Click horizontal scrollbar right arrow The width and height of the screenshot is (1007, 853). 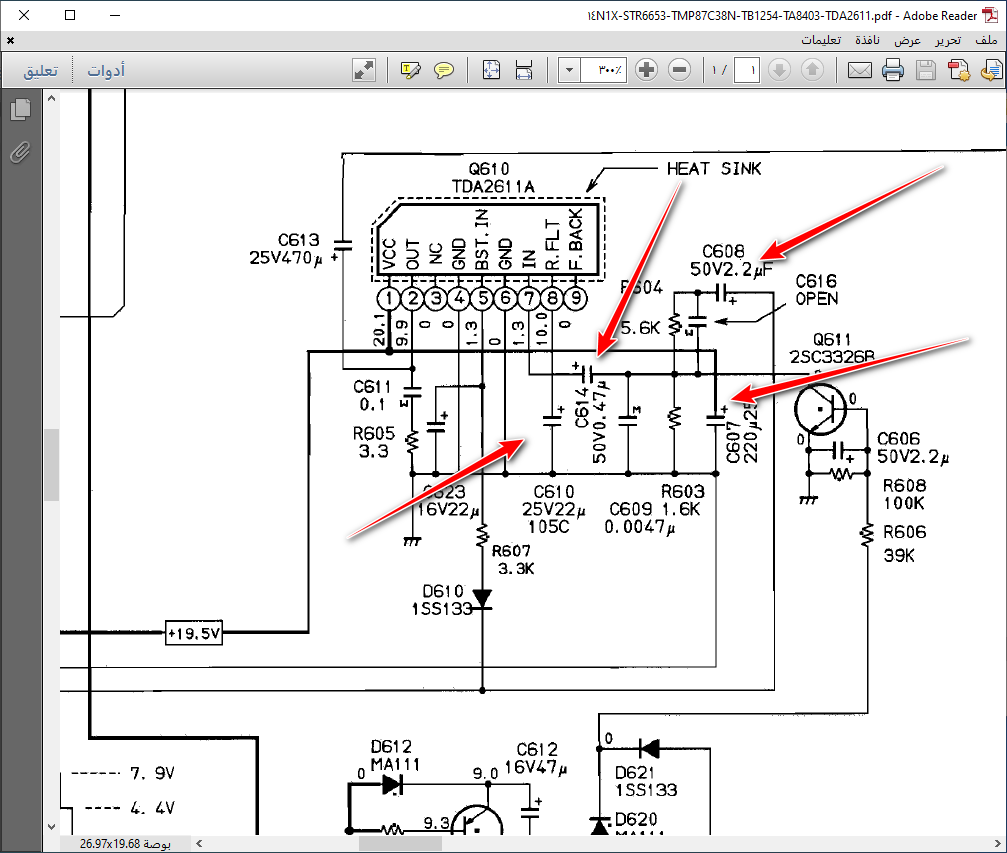coord(997,843)
